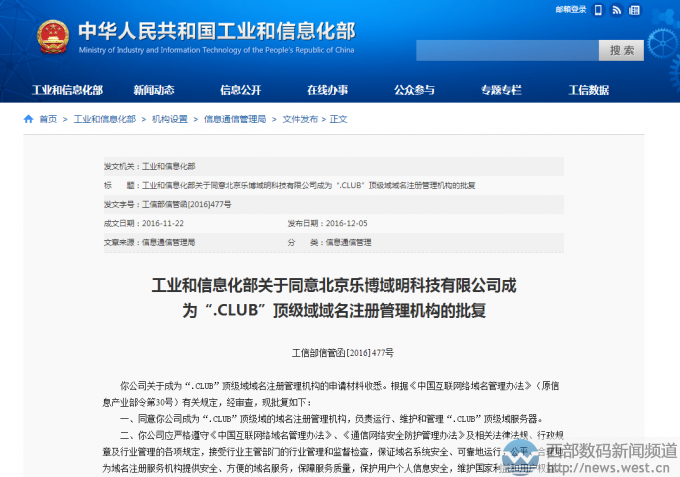Click the search input field
Viewport: 680px width, 477px height.
coord(507,50)
